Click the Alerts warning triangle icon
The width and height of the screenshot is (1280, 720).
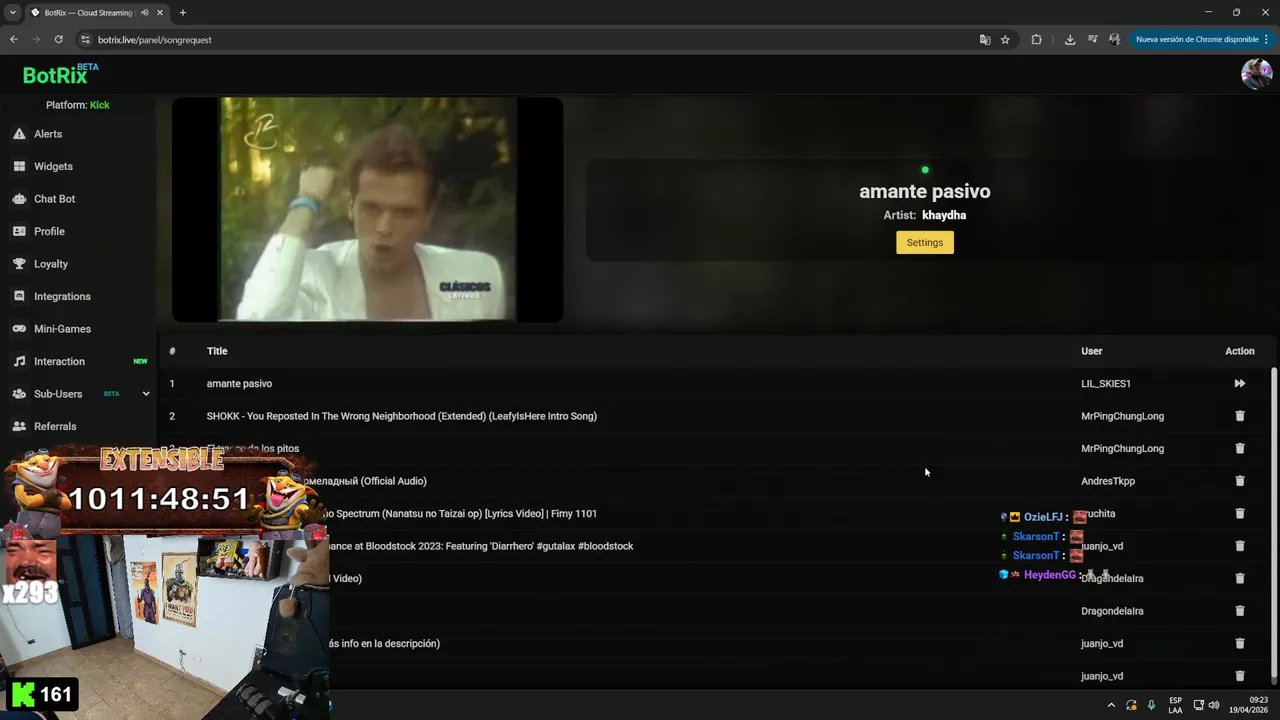pos(19,134)
